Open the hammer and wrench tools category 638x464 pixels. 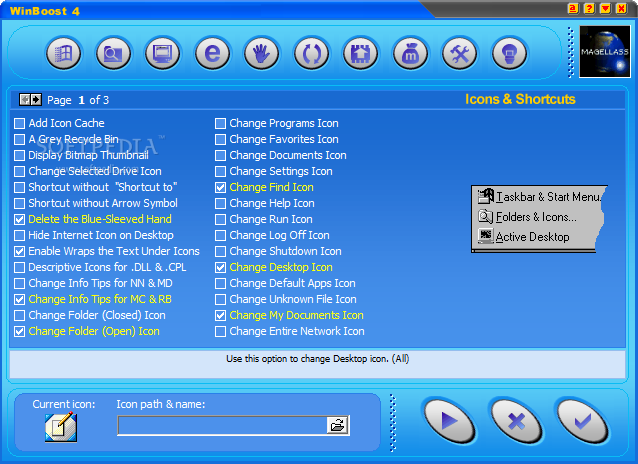(460, 53)
